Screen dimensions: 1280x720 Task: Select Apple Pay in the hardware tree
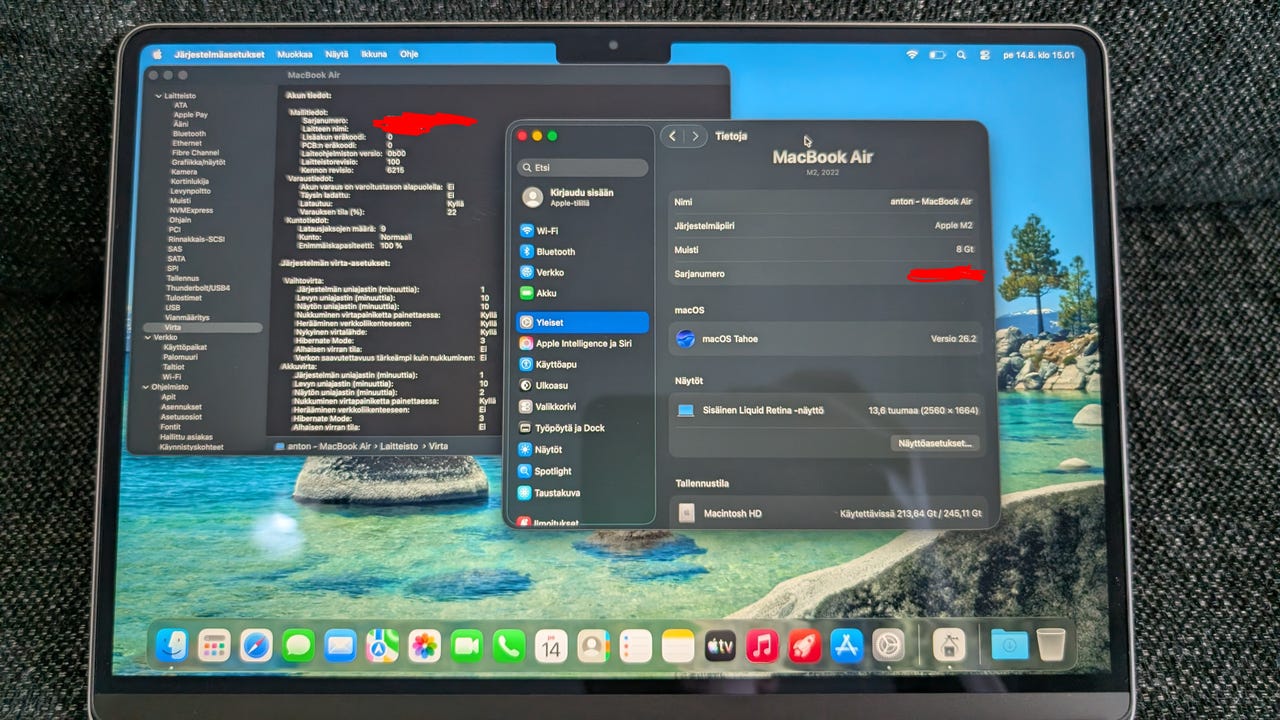pyautogui.click(x=190, y=114)
